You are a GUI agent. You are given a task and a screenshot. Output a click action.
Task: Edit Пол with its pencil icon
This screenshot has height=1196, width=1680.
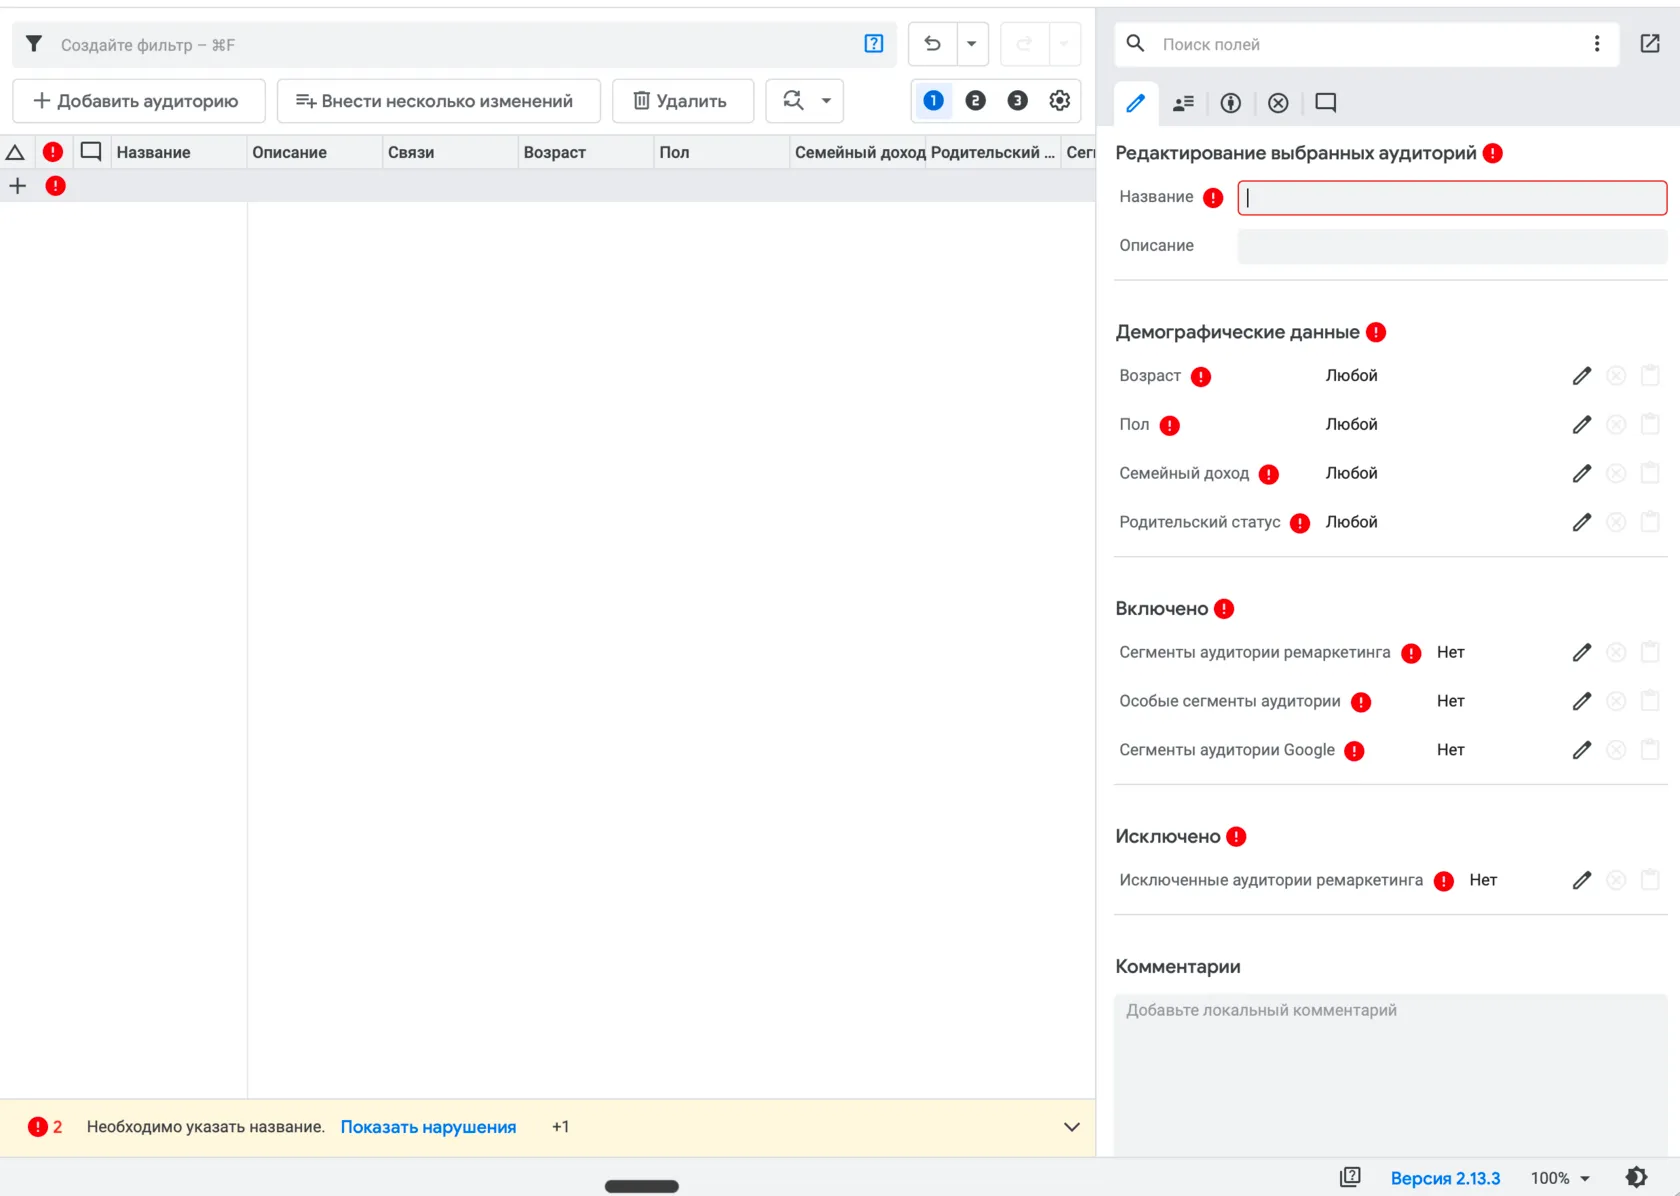pos(1582,425)
